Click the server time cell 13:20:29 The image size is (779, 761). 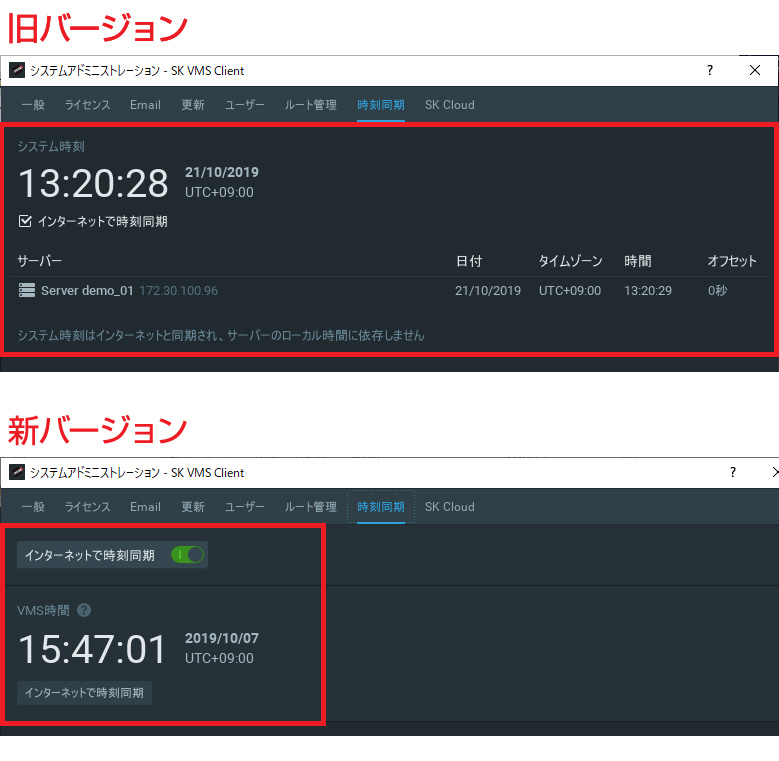(x=648, y=291)
